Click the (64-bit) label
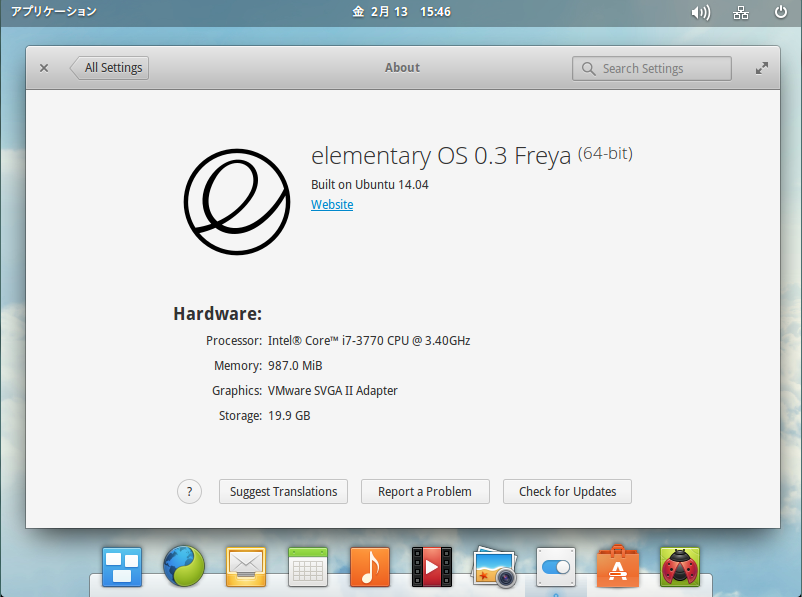The image size is (802, 597). click(x=606, y=153)
